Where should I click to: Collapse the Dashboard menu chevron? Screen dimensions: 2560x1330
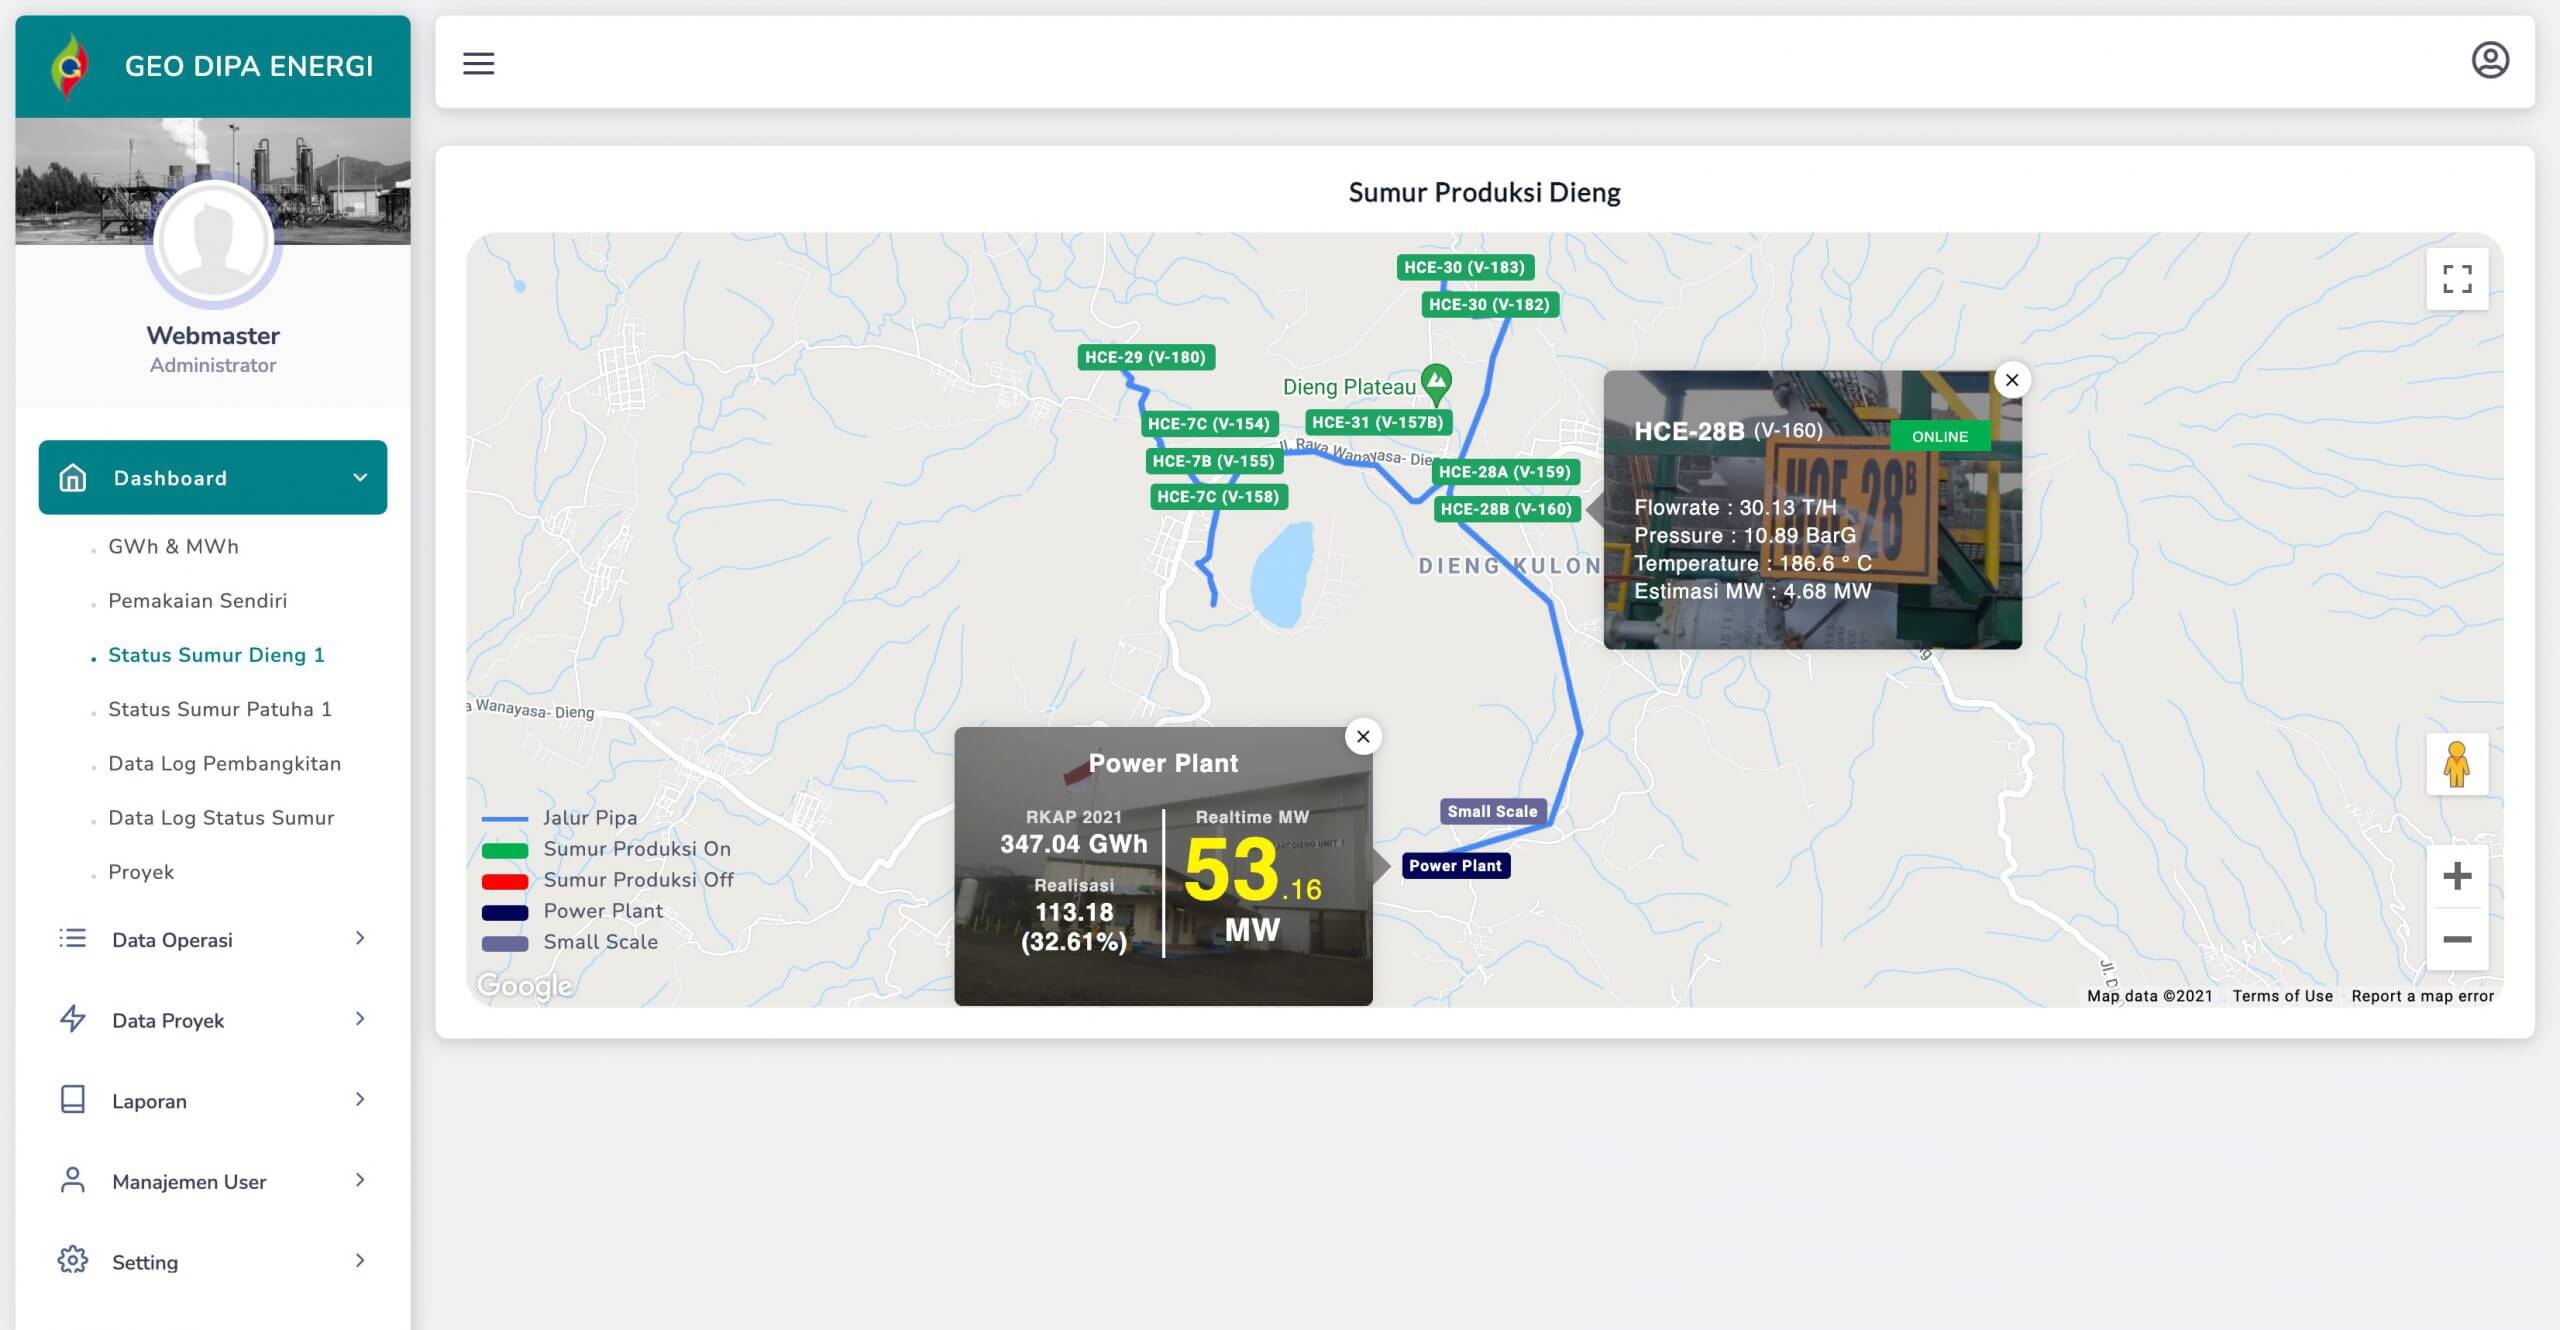[360, 477]
